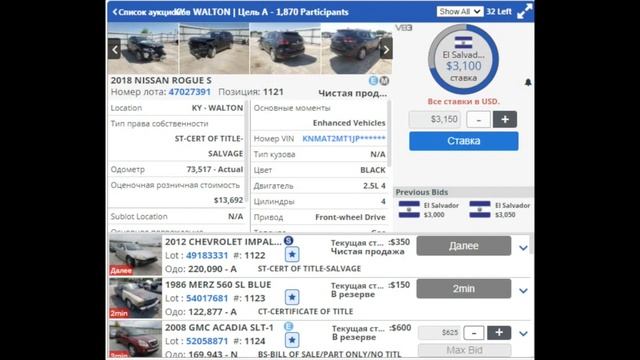Screen dimensions: 640x360
Task: Decrease the $3,150 bid with minus button
Action: coord(478,120)
